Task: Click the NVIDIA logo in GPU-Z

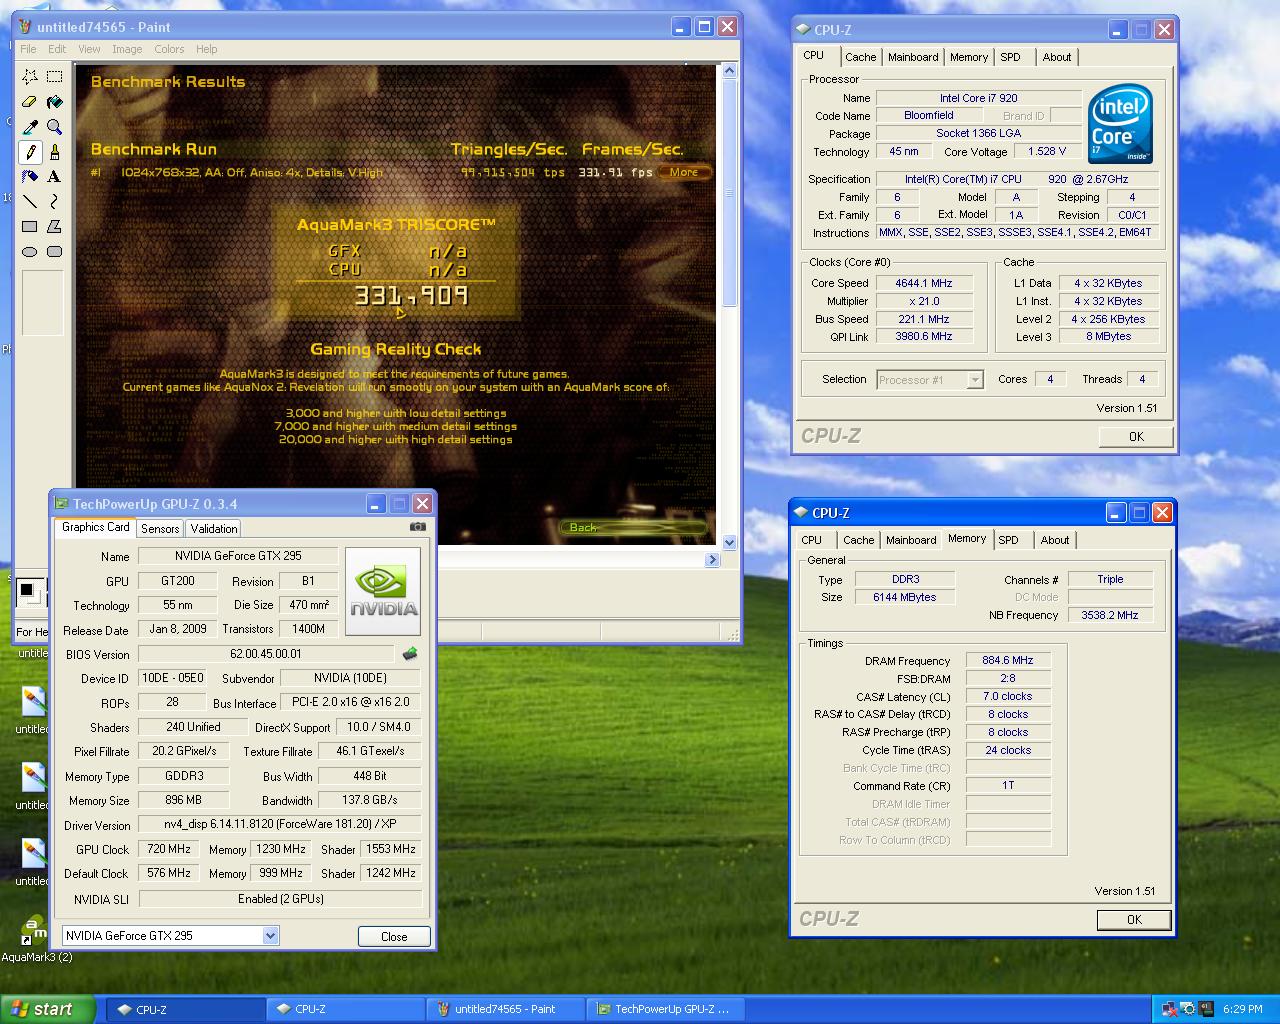Action: tap(383, 591)
